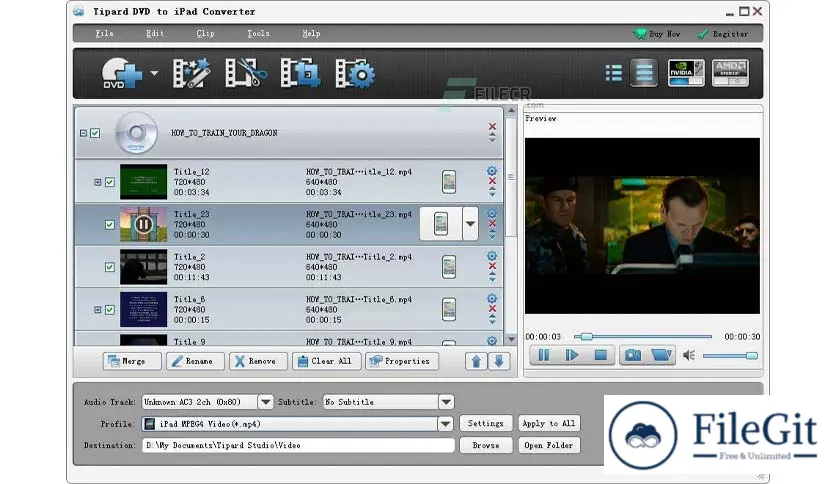Viewport: 836px width, 484px height.
Task: Open Load DVD dropdown arrow
Action: (x=154, y=73)
